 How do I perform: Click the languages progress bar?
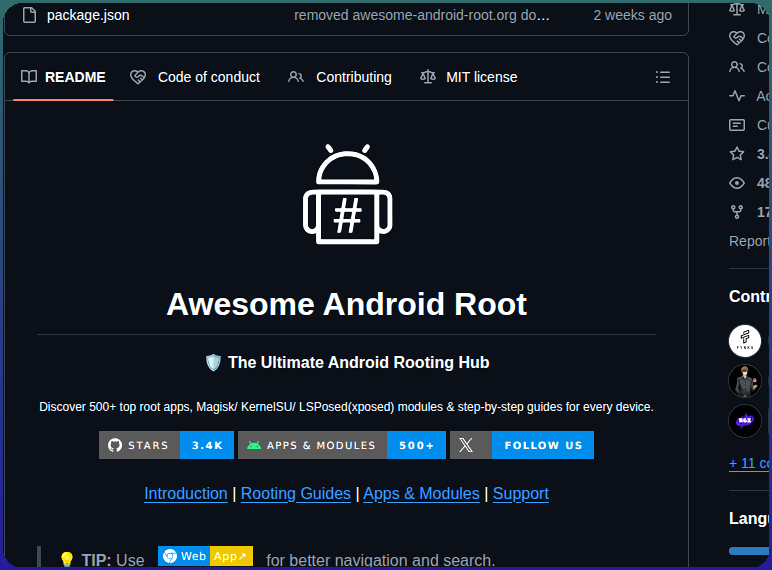pyautogui.click(x=748, y=551)
